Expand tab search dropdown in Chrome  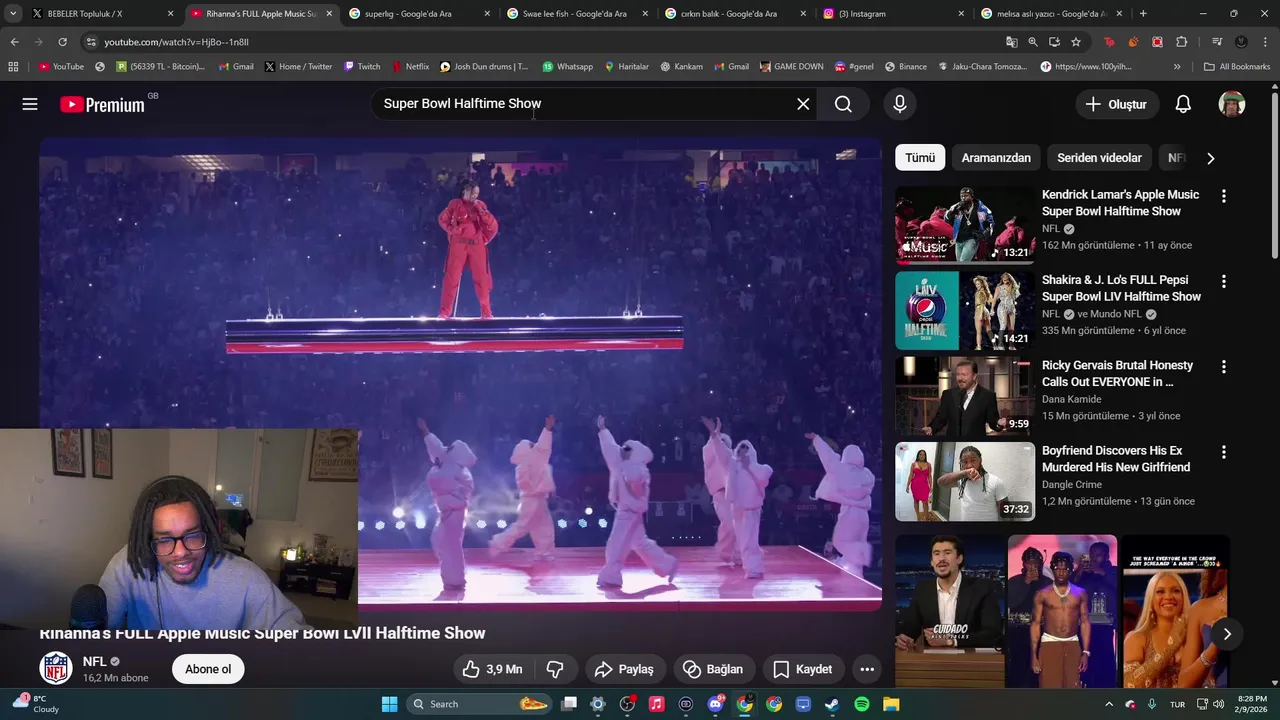pyautogui.click(x=13, y=14)
